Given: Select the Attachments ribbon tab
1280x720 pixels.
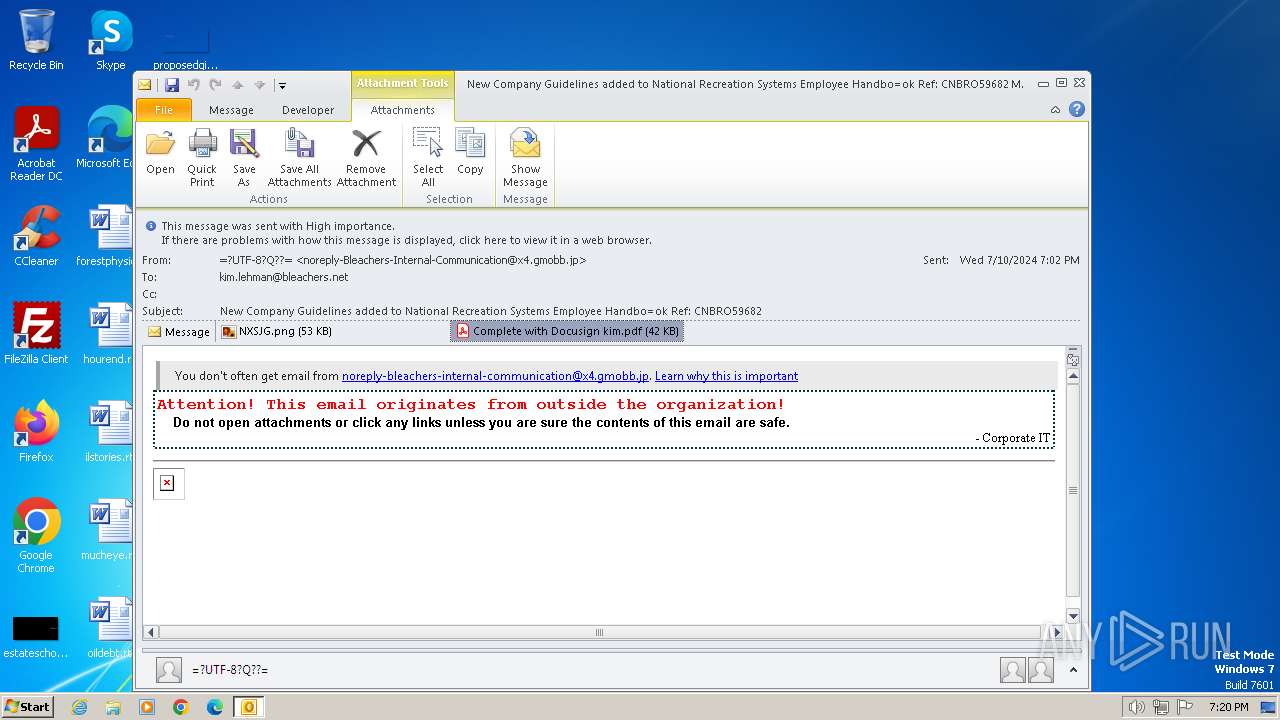Looking at the screenshot, I should pos(402,110).
